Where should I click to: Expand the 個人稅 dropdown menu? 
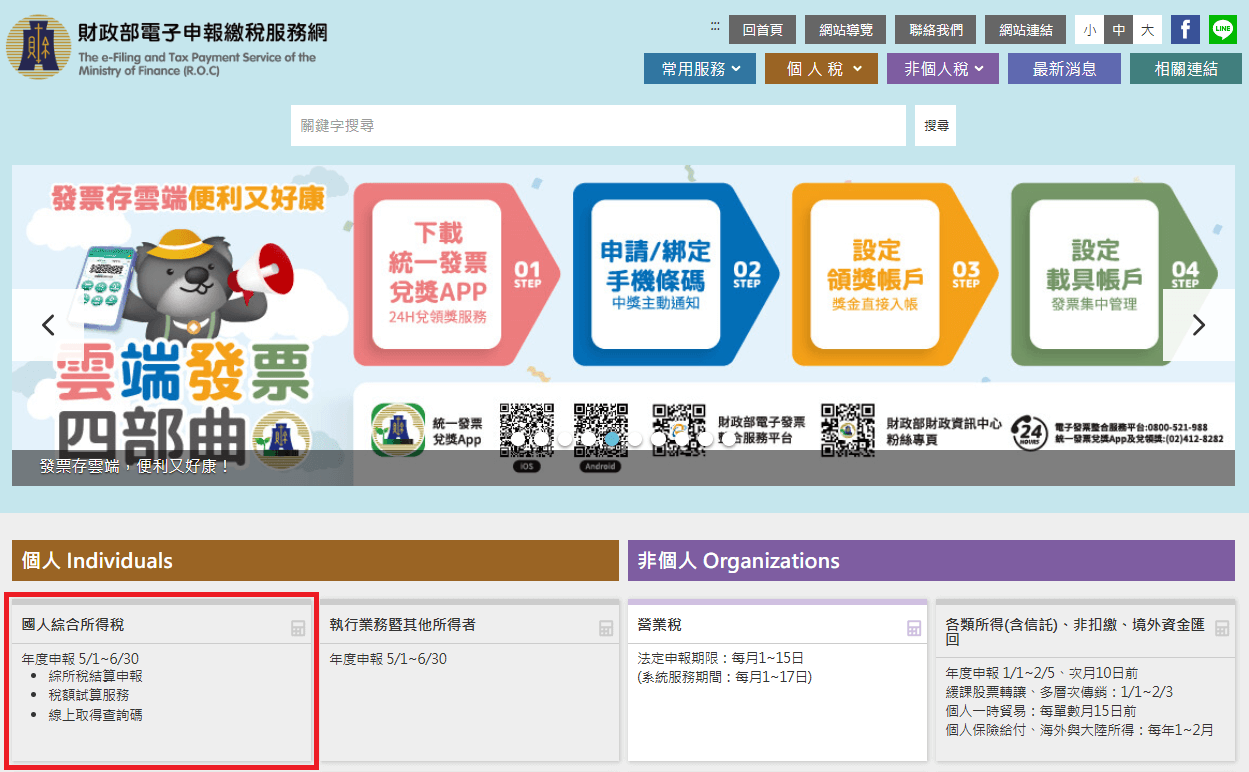(x=821, y=69)
